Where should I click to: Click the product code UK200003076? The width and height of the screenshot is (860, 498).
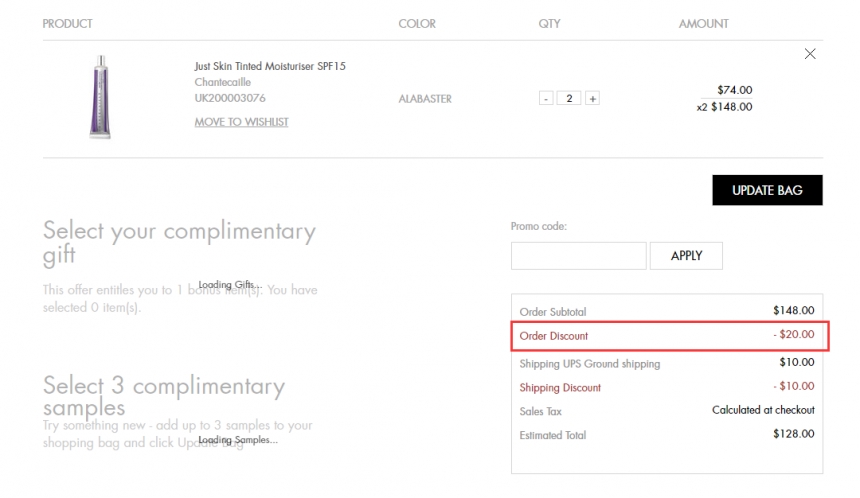click(230, 98)
